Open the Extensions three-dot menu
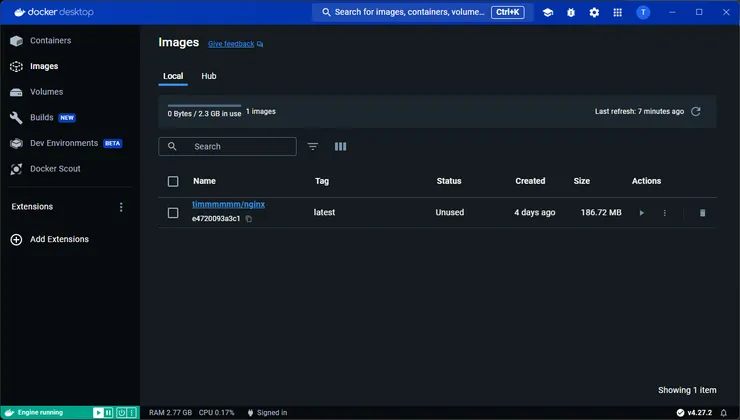The height and width of the screenshot is (420, 740). [x=121, y=207]
